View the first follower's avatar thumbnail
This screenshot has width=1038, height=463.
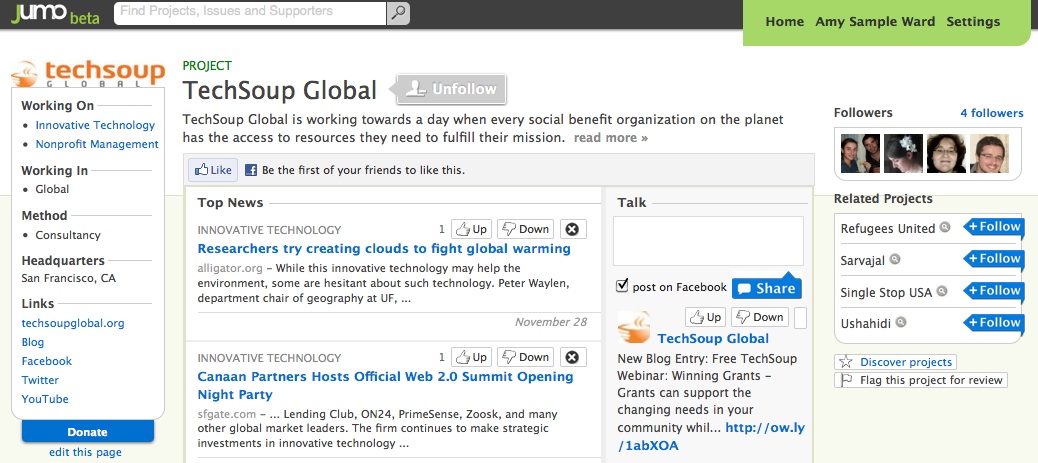(860, 154)
